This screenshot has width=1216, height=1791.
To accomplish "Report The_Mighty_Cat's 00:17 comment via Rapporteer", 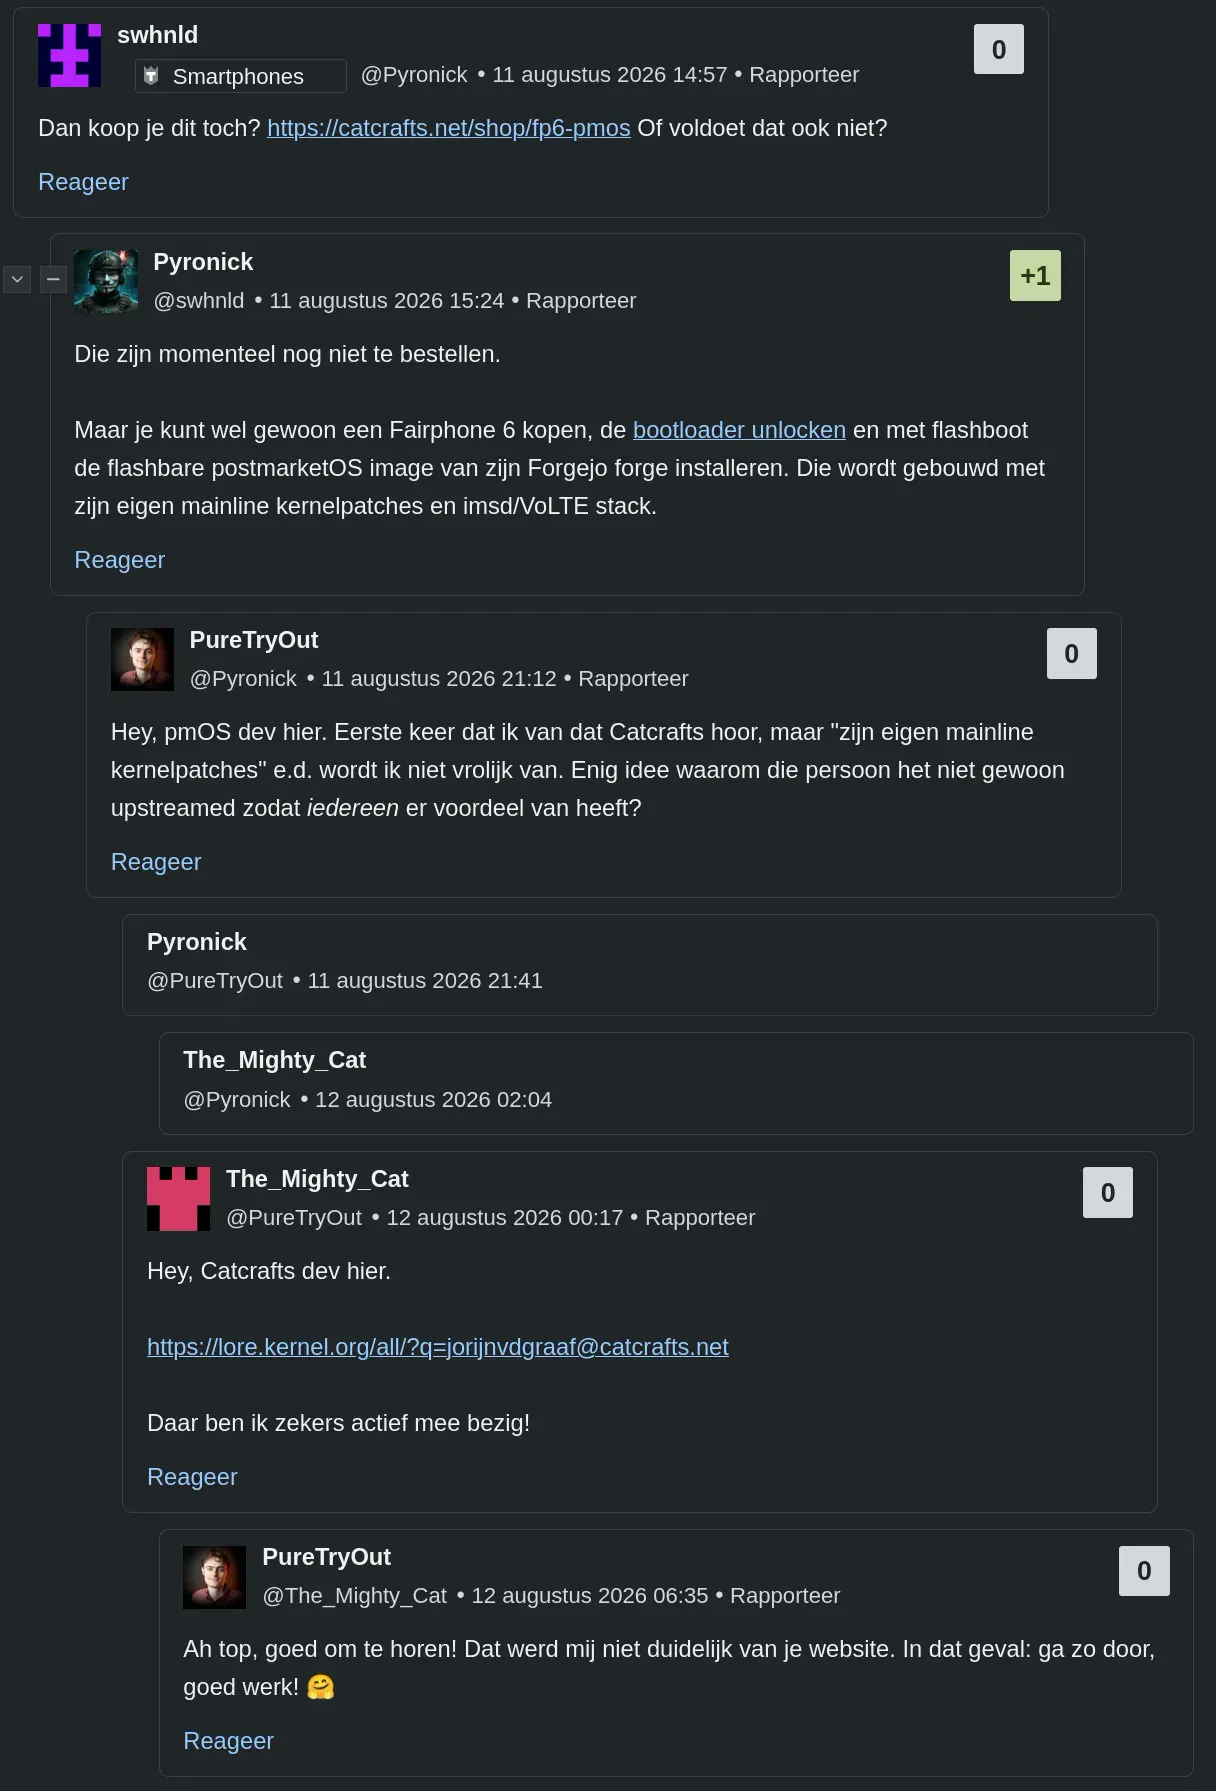I will tap(700, 1218).
